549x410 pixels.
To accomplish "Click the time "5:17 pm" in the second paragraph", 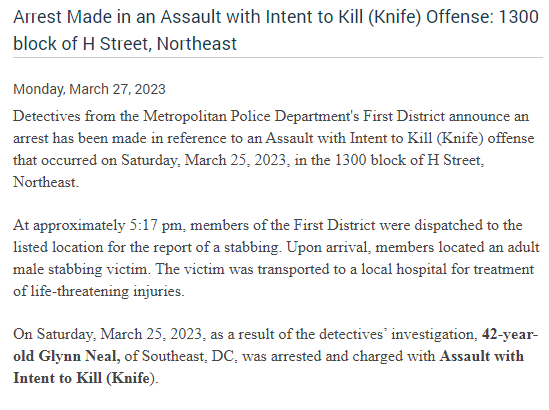I will pyautogui.click(x=156, y=225).
